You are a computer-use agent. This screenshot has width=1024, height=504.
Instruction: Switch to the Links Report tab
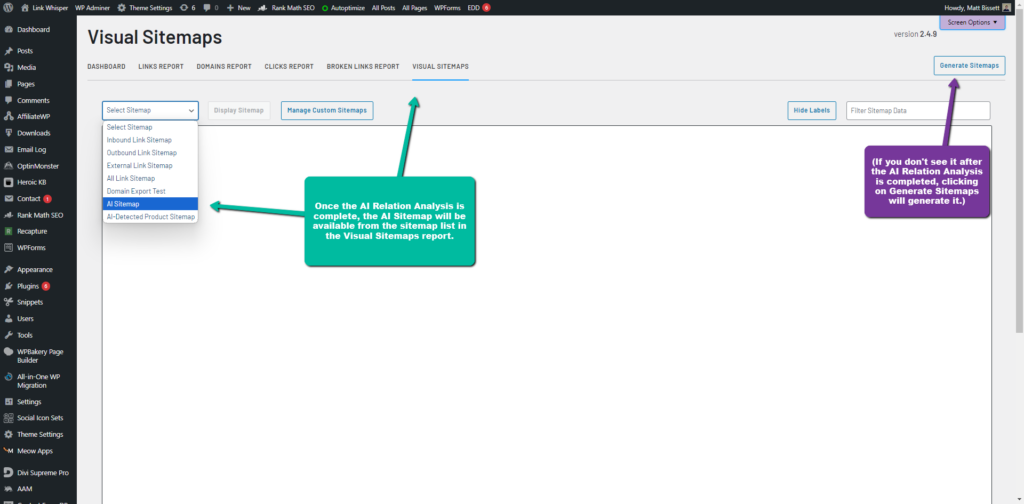161,67
